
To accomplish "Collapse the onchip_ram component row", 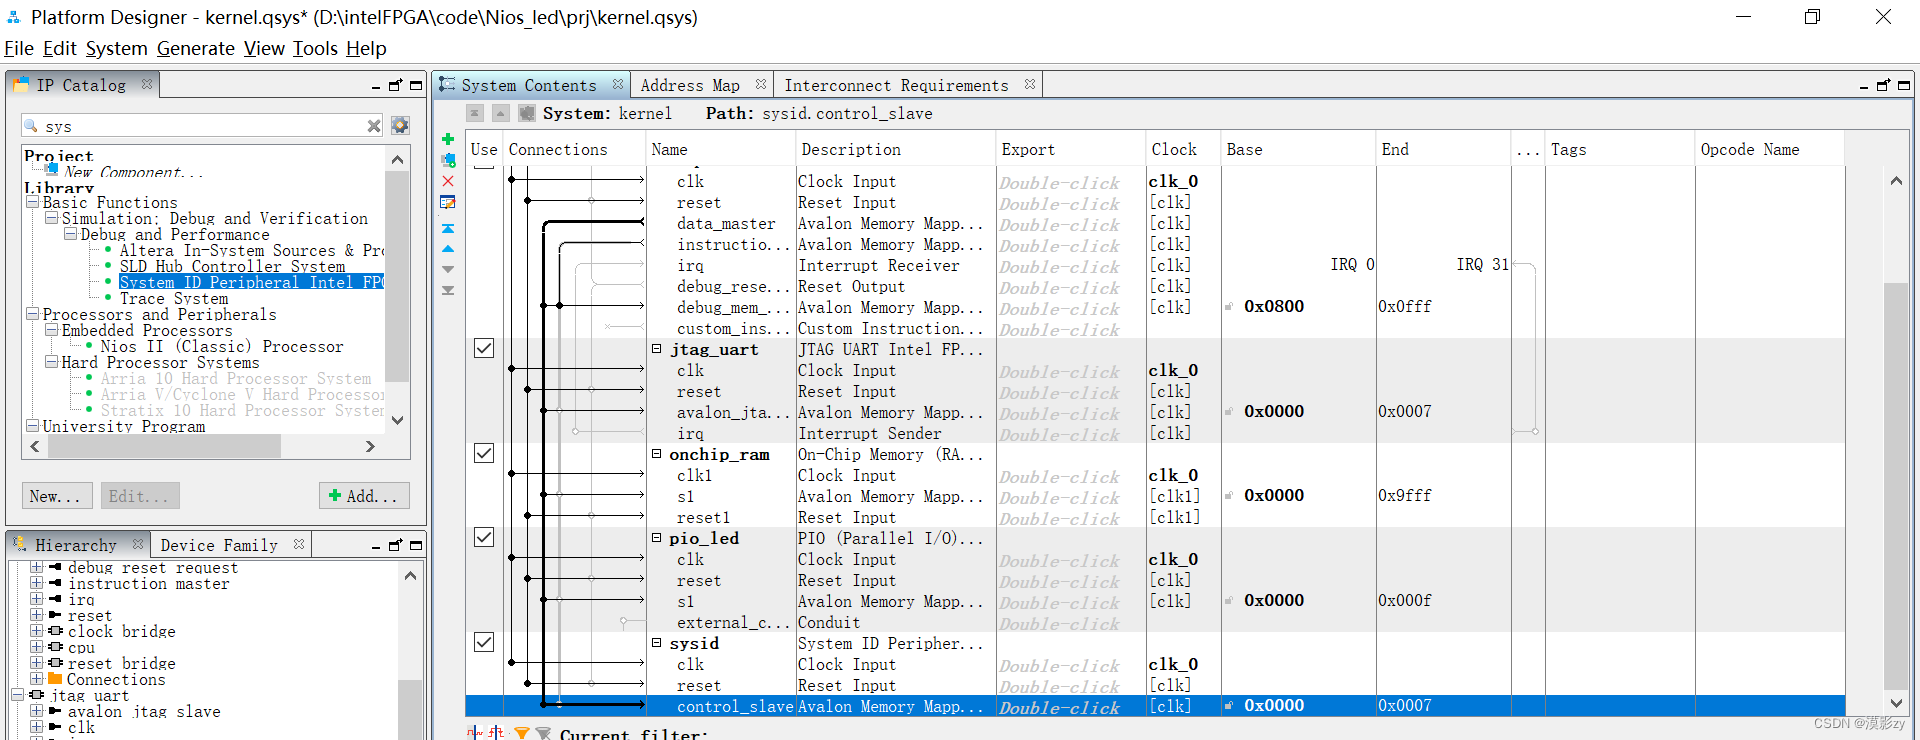I will 657,454.
